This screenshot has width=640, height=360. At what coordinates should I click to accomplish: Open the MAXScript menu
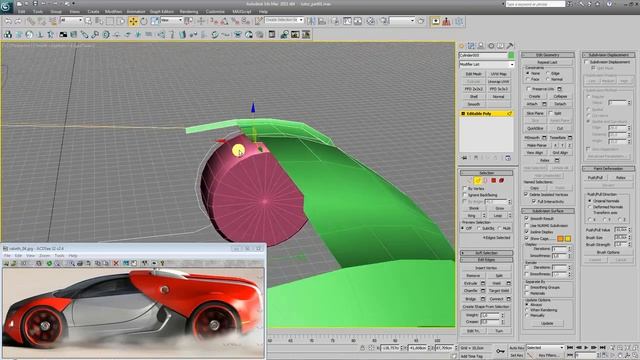pyautogui.click(x=242, y=12)
